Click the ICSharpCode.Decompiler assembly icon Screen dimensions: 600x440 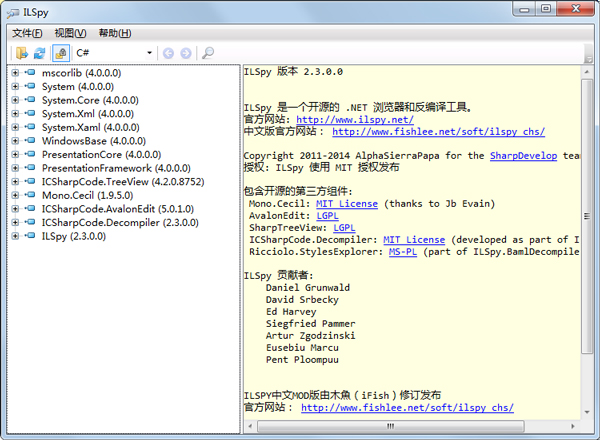pos(30,222)
